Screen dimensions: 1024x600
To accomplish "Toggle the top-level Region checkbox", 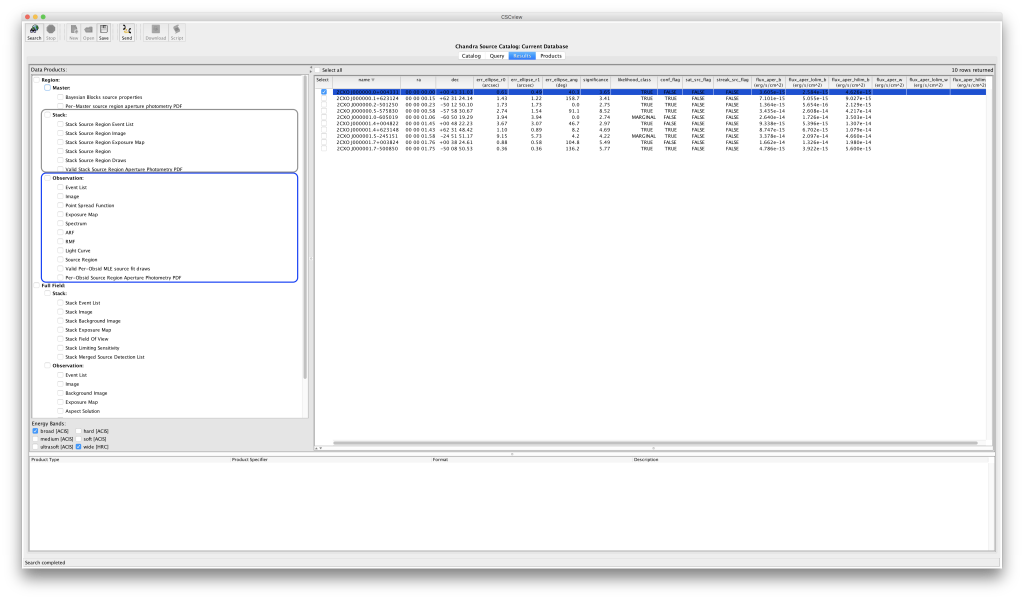I will [x=37, y=80].
